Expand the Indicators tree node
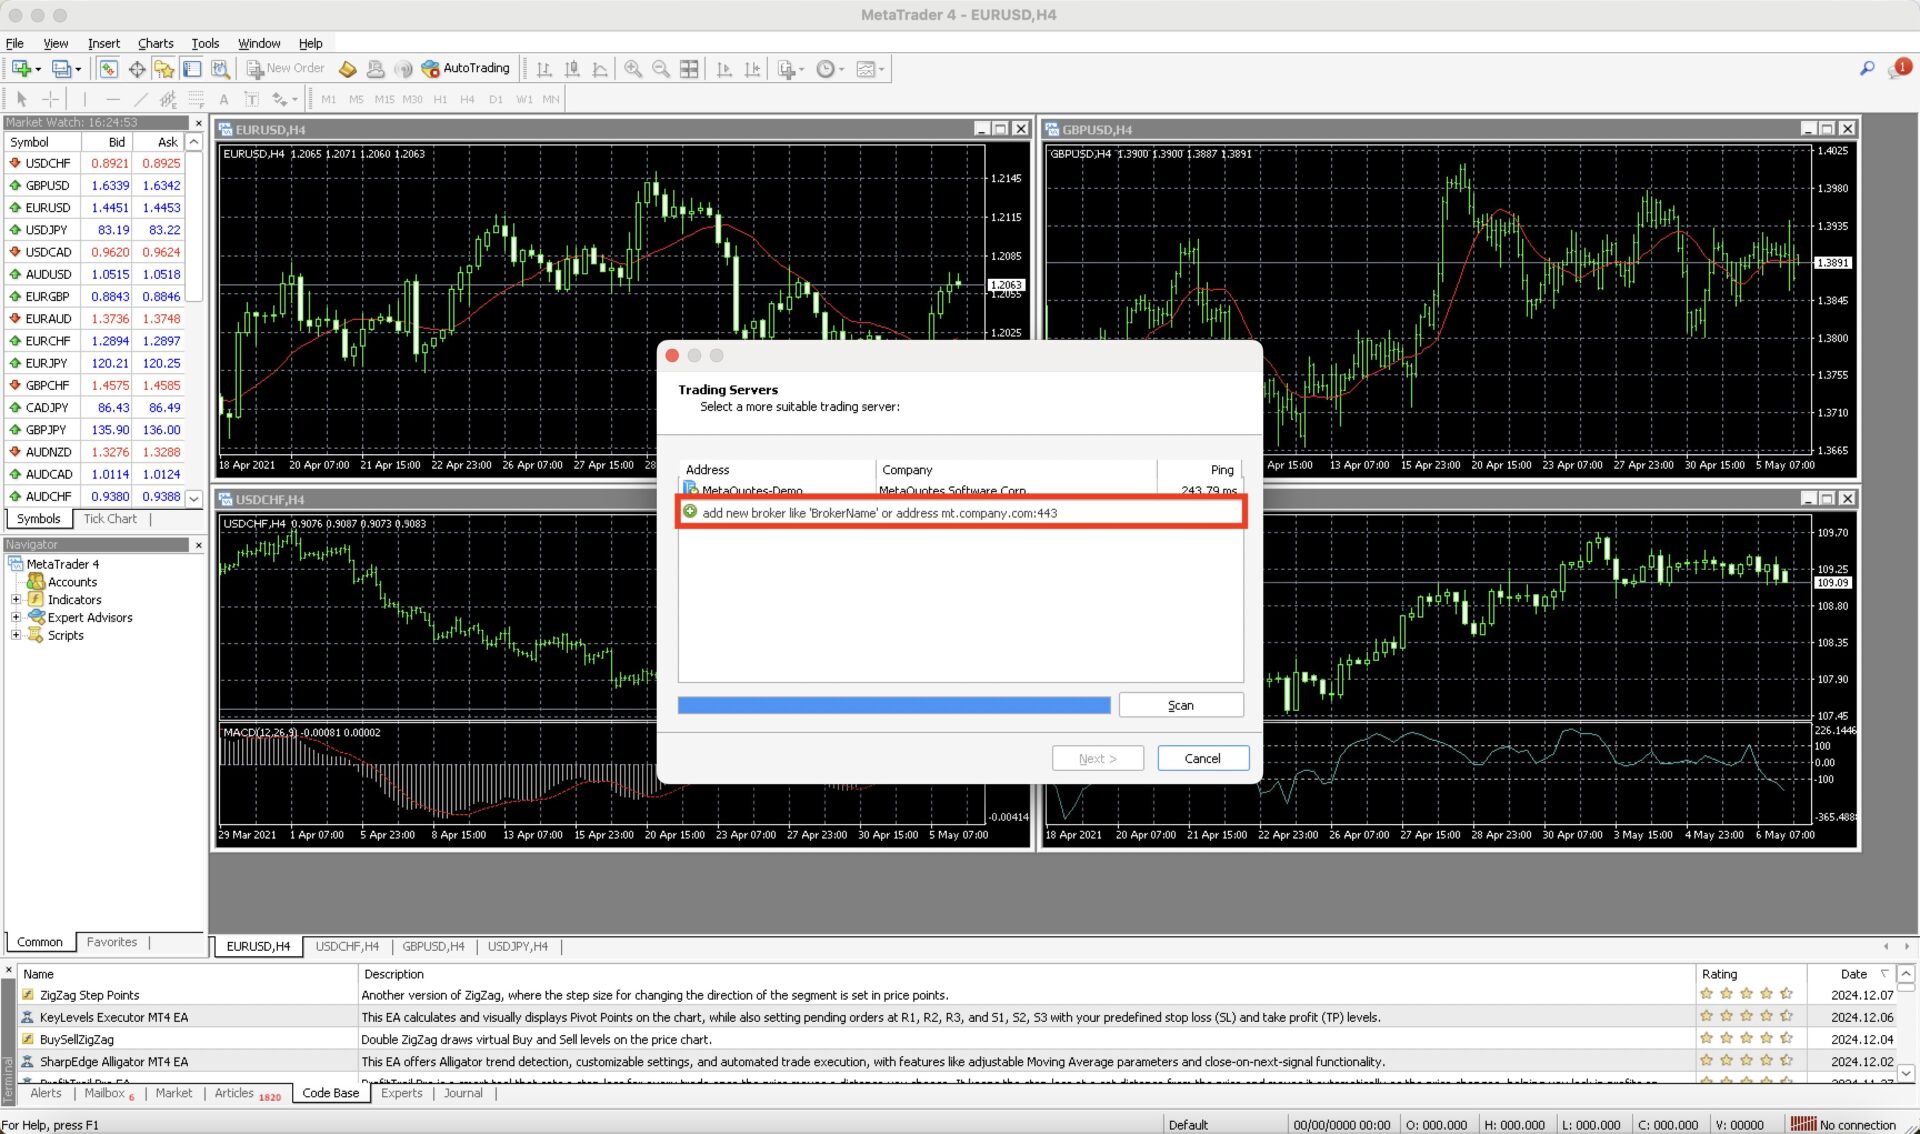The width and height of the screenshot is (1920, 1134). tap(16, 600)
